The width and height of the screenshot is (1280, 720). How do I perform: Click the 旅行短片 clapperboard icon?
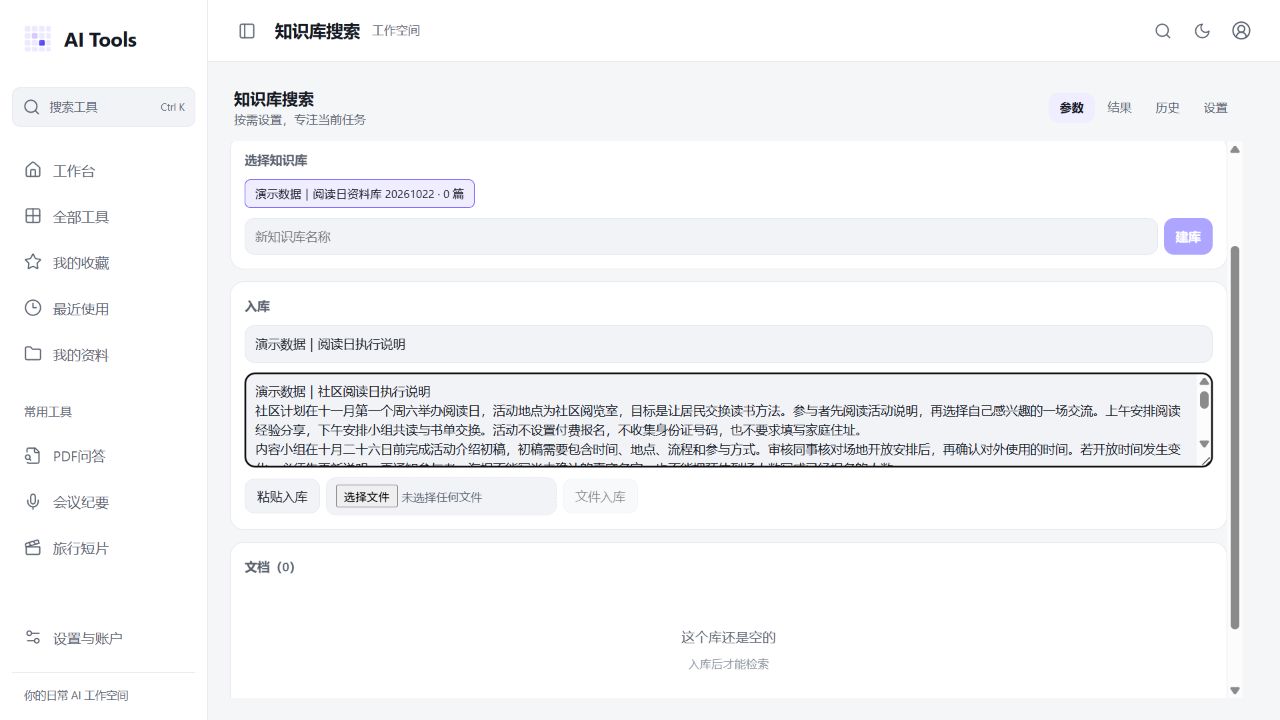click(x=33, y=548)
